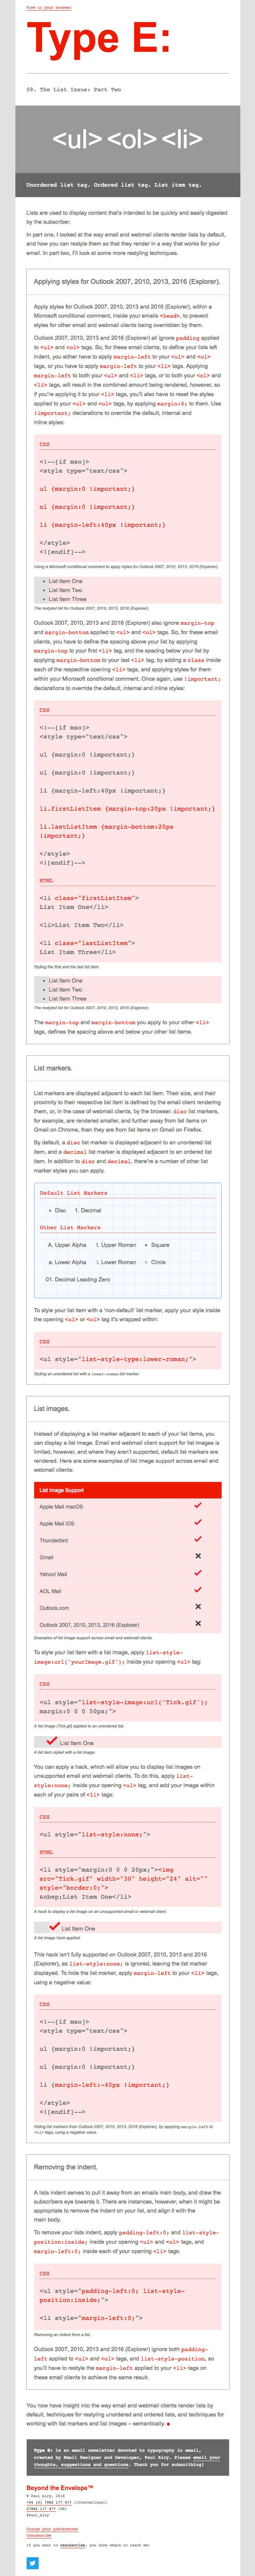
Task: Click the Apple Mail iOS tick icon
Action: point(198,1522)
